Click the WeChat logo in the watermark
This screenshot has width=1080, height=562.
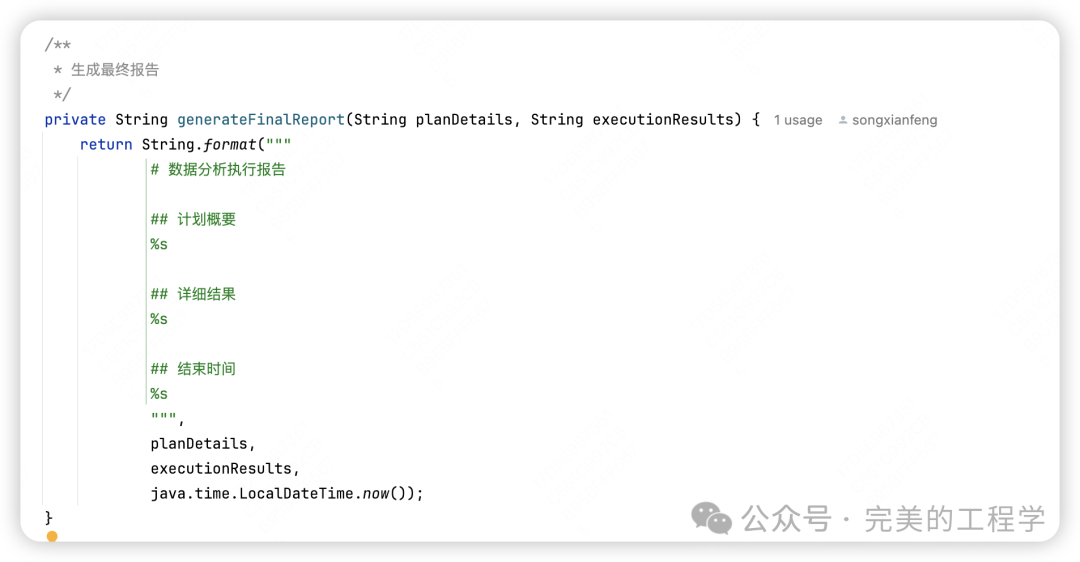712,518
